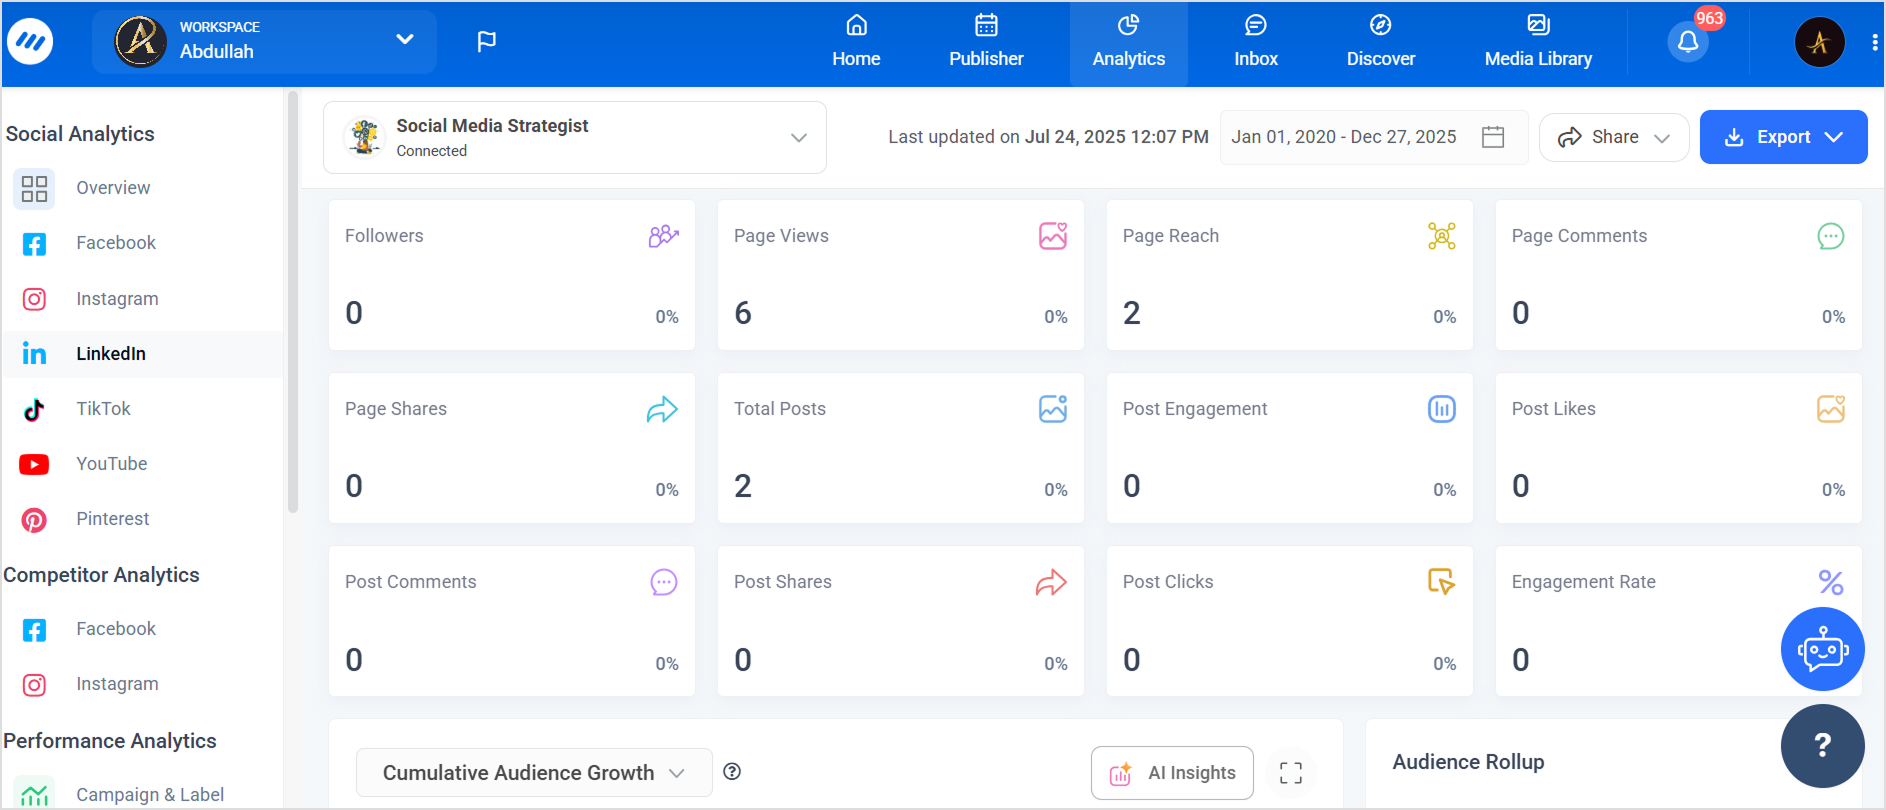Go to the Discover tab
Image resolution: width=1886 pixels, height=810 pixels.
click(1381, 43)
